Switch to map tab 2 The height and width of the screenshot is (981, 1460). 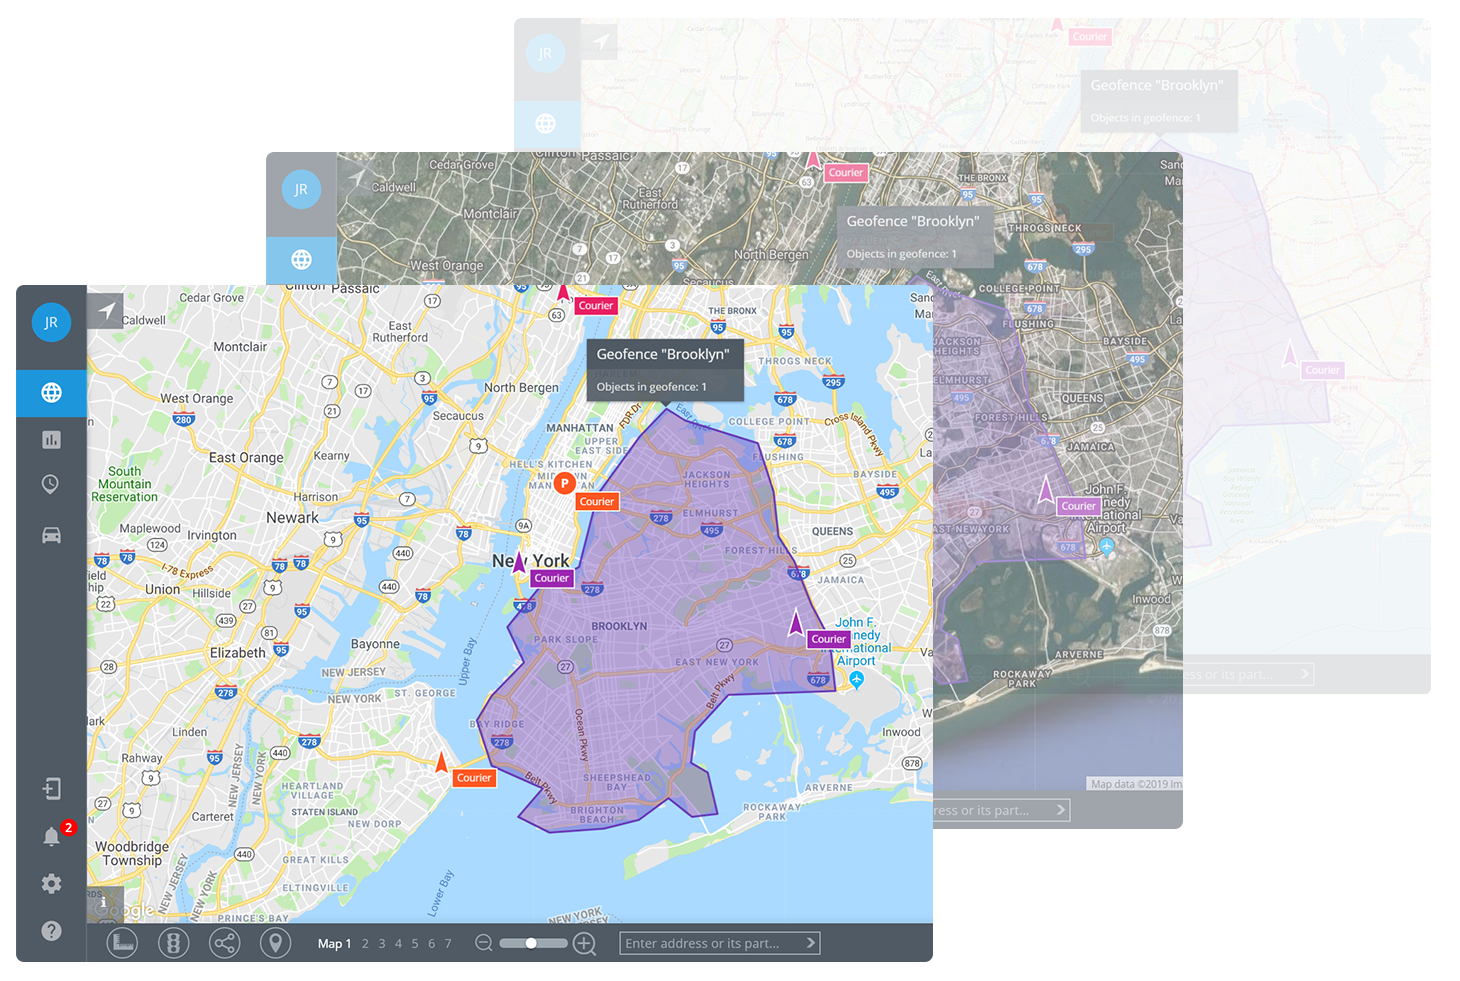365,944
